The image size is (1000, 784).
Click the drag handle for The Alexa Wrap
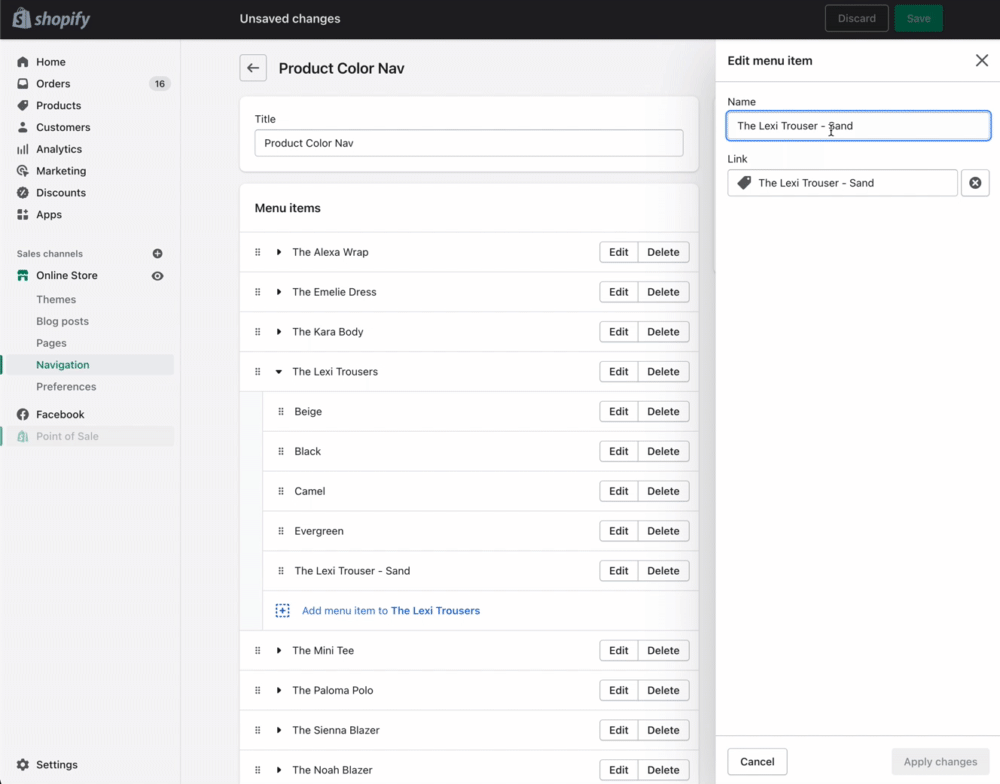tap(258, 252)
